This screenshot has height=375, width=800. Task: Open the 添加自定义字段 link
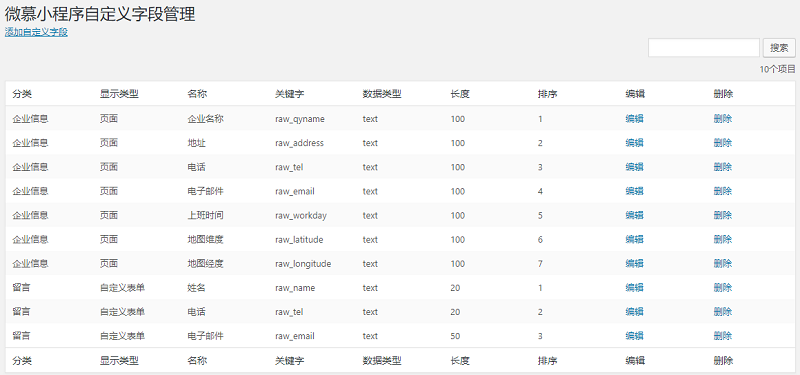tap(36, 32)
